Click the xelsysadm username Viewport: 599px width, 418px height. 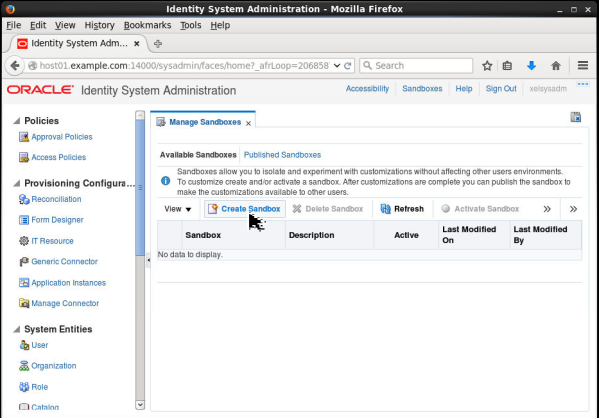point(548,89)
